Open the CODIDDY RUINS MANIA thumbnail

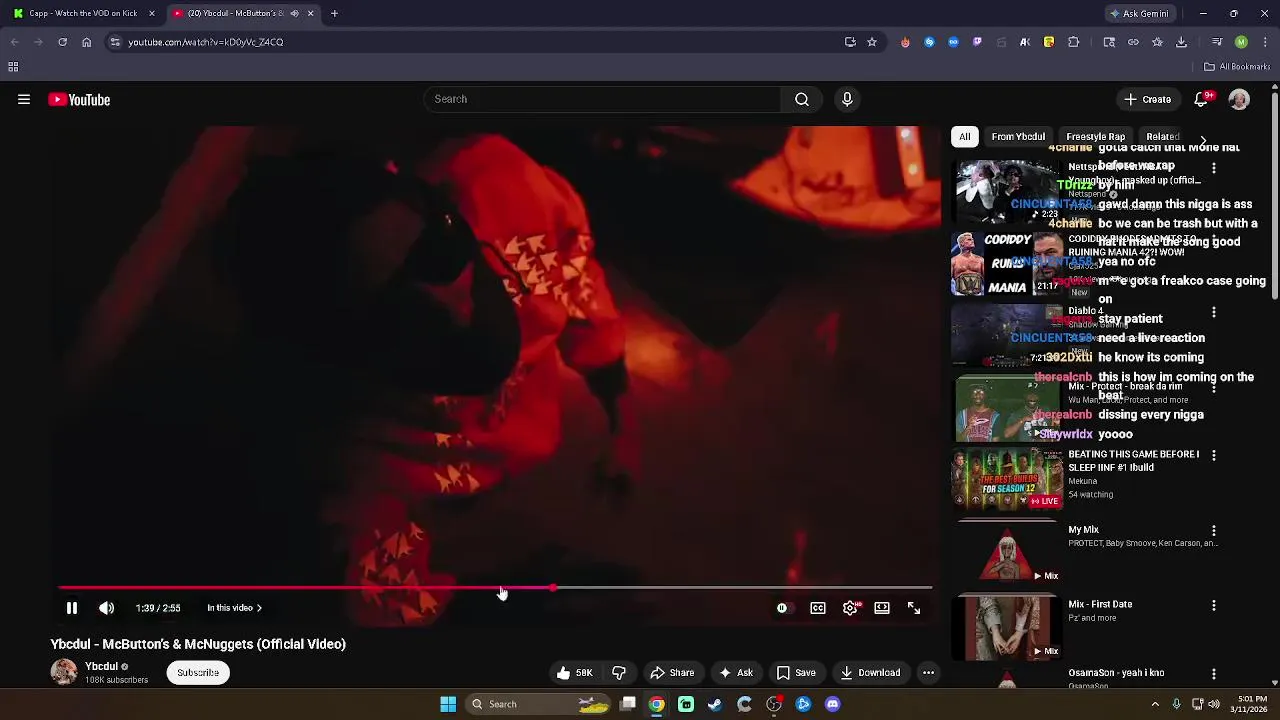(1007, 263)
